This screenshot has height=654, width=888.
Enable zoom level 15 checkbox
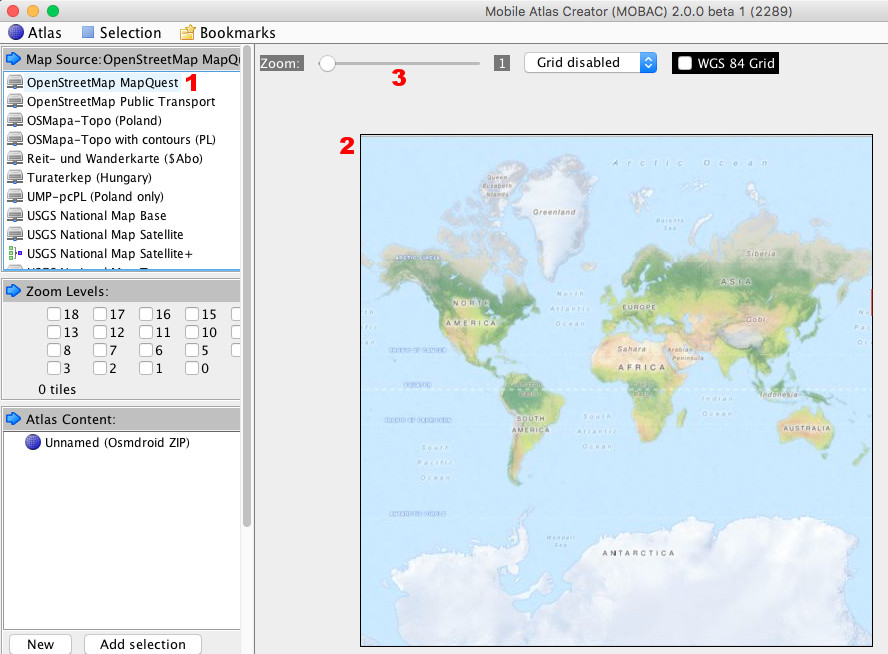tap(192, 314)
